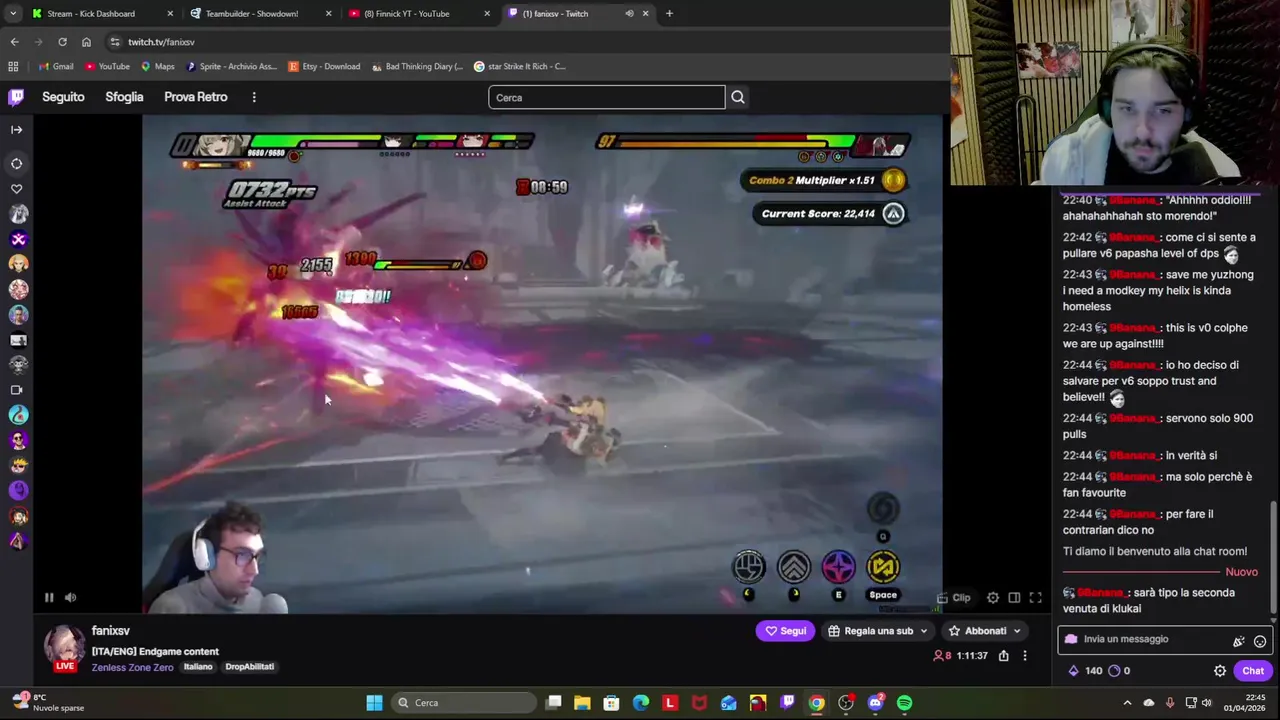The width and height of the screenshot is (1280, 720).
Task: Click the purple Chat send button
Action: (1253, 671)
